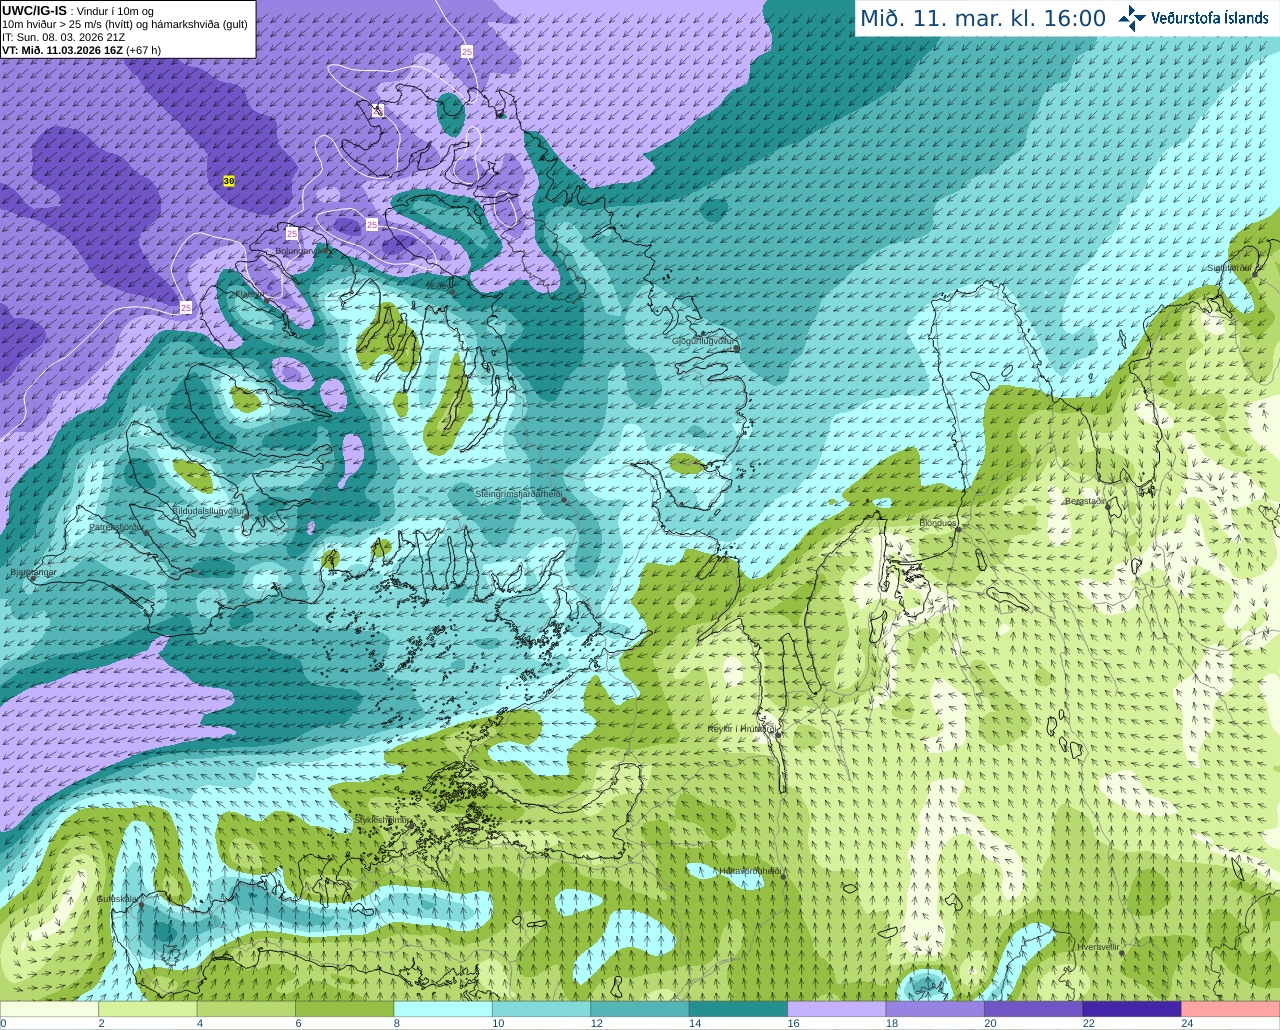Select the pink above-24 m/s legend swatch
Image resolution: width=1280 pixels, height=1030 pixels.
[1231, 1009]
